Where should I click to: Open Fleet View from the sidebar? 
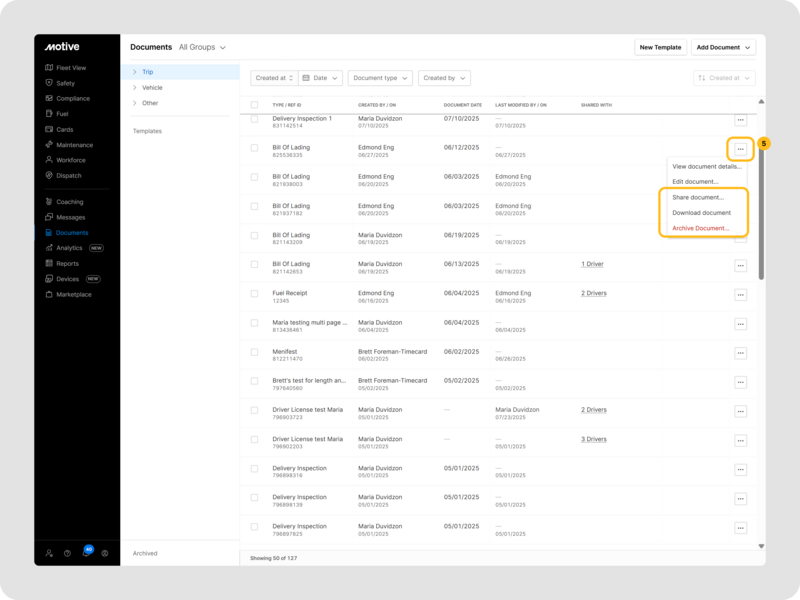(x=70, y=68)
